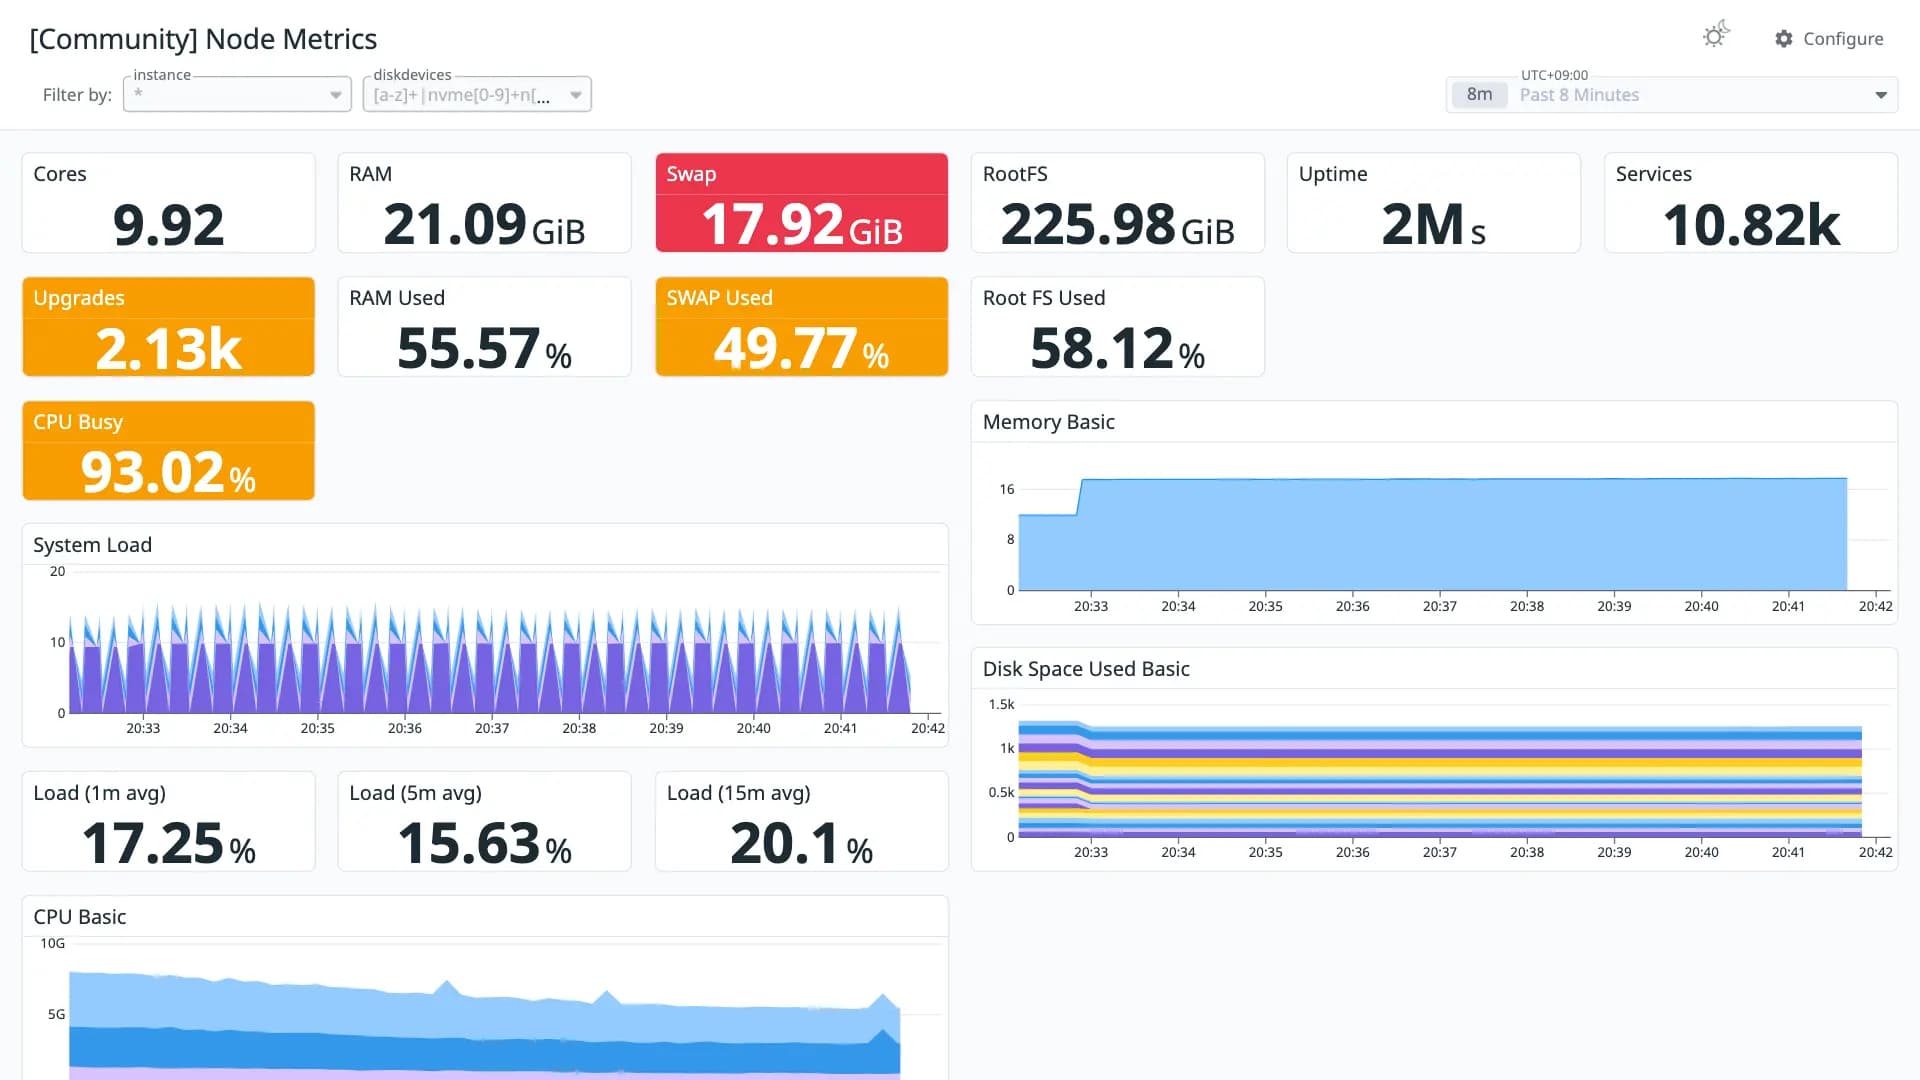Click the Services 10.82k widget
The image size is (1920, 1080).
[x=1751, y=202]
